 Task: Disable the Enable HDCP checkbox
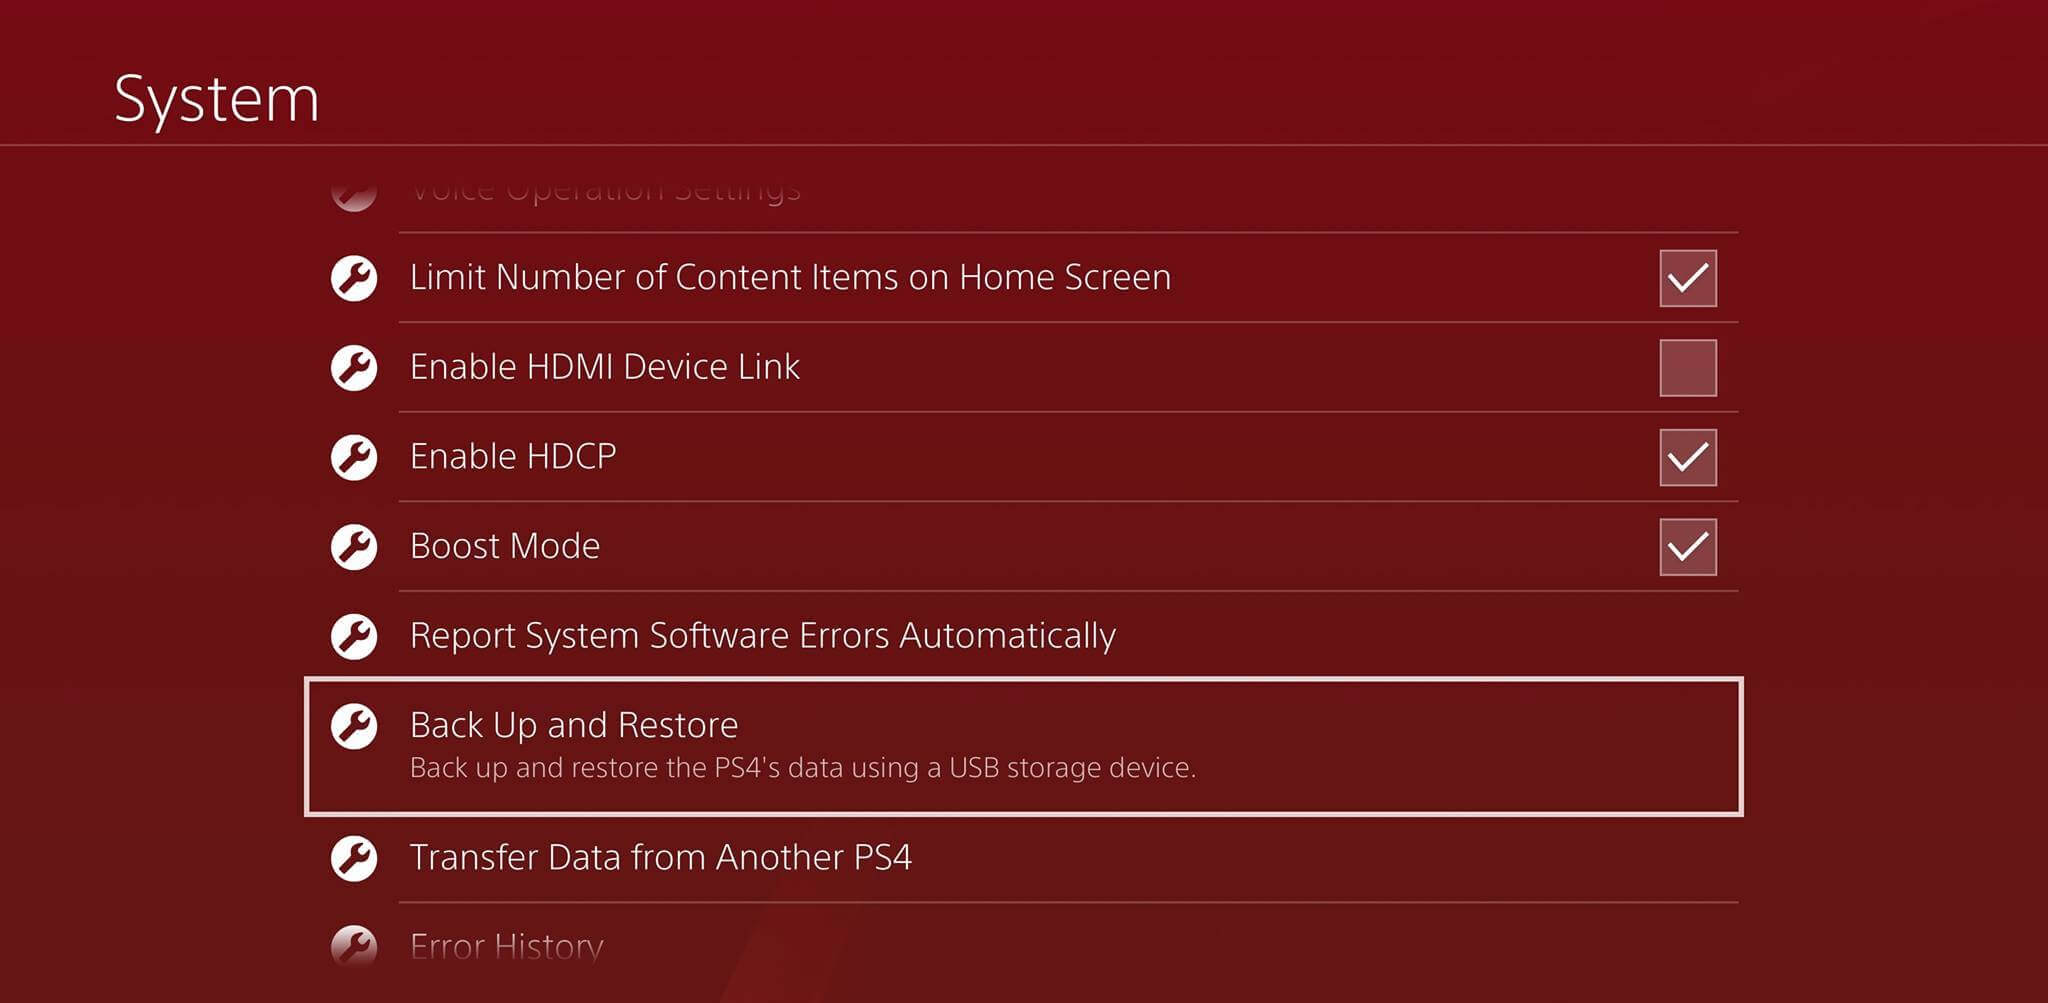click(x=1687, y=457)
